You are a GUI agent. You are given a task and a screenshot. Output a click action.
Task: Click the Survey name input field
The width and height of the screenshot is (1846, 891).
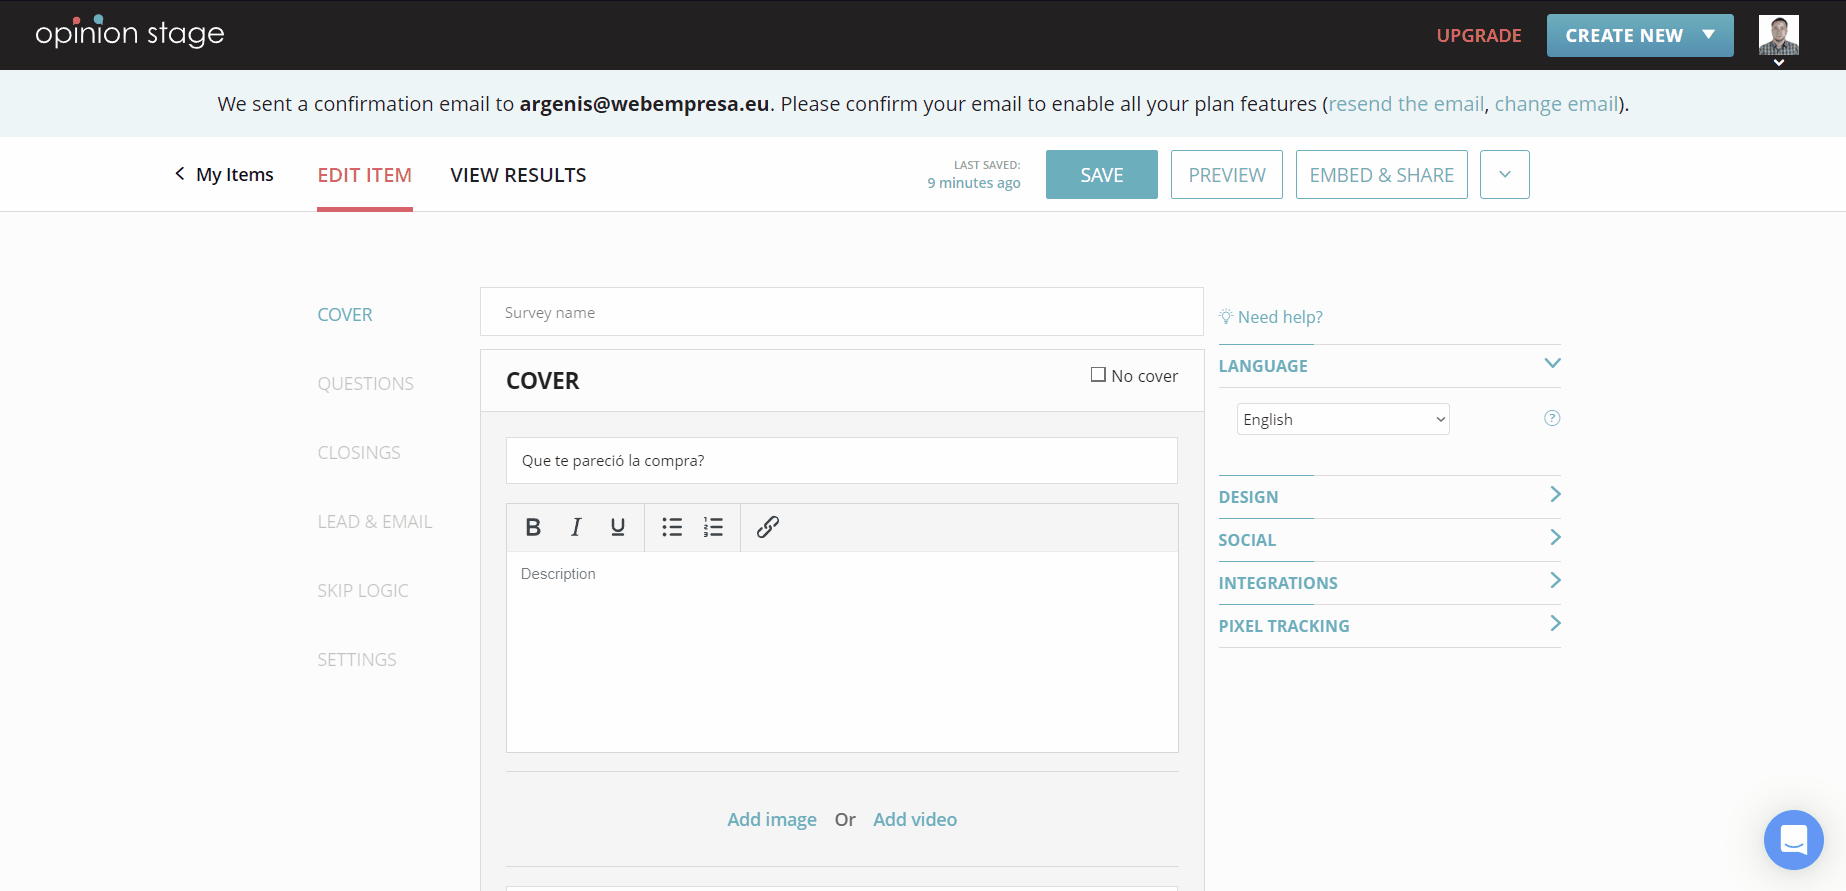pos(841,313)
